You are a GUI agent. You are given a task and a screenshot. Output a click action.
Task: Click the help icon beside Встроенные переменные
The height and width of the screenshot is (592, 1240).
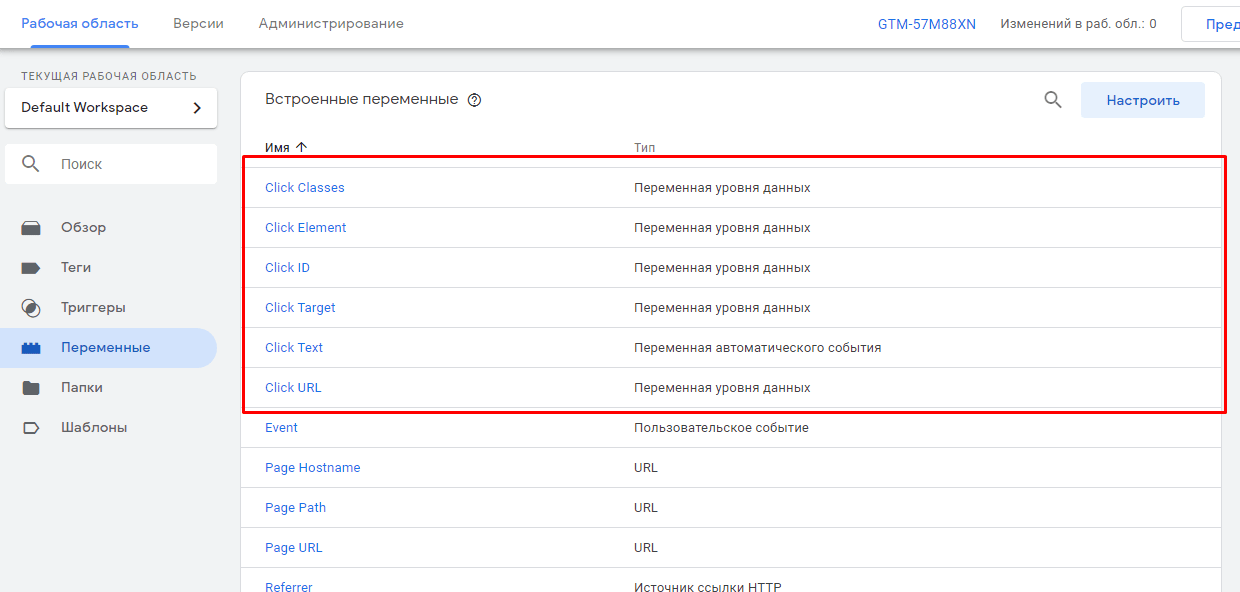click(x=475, y=100)
